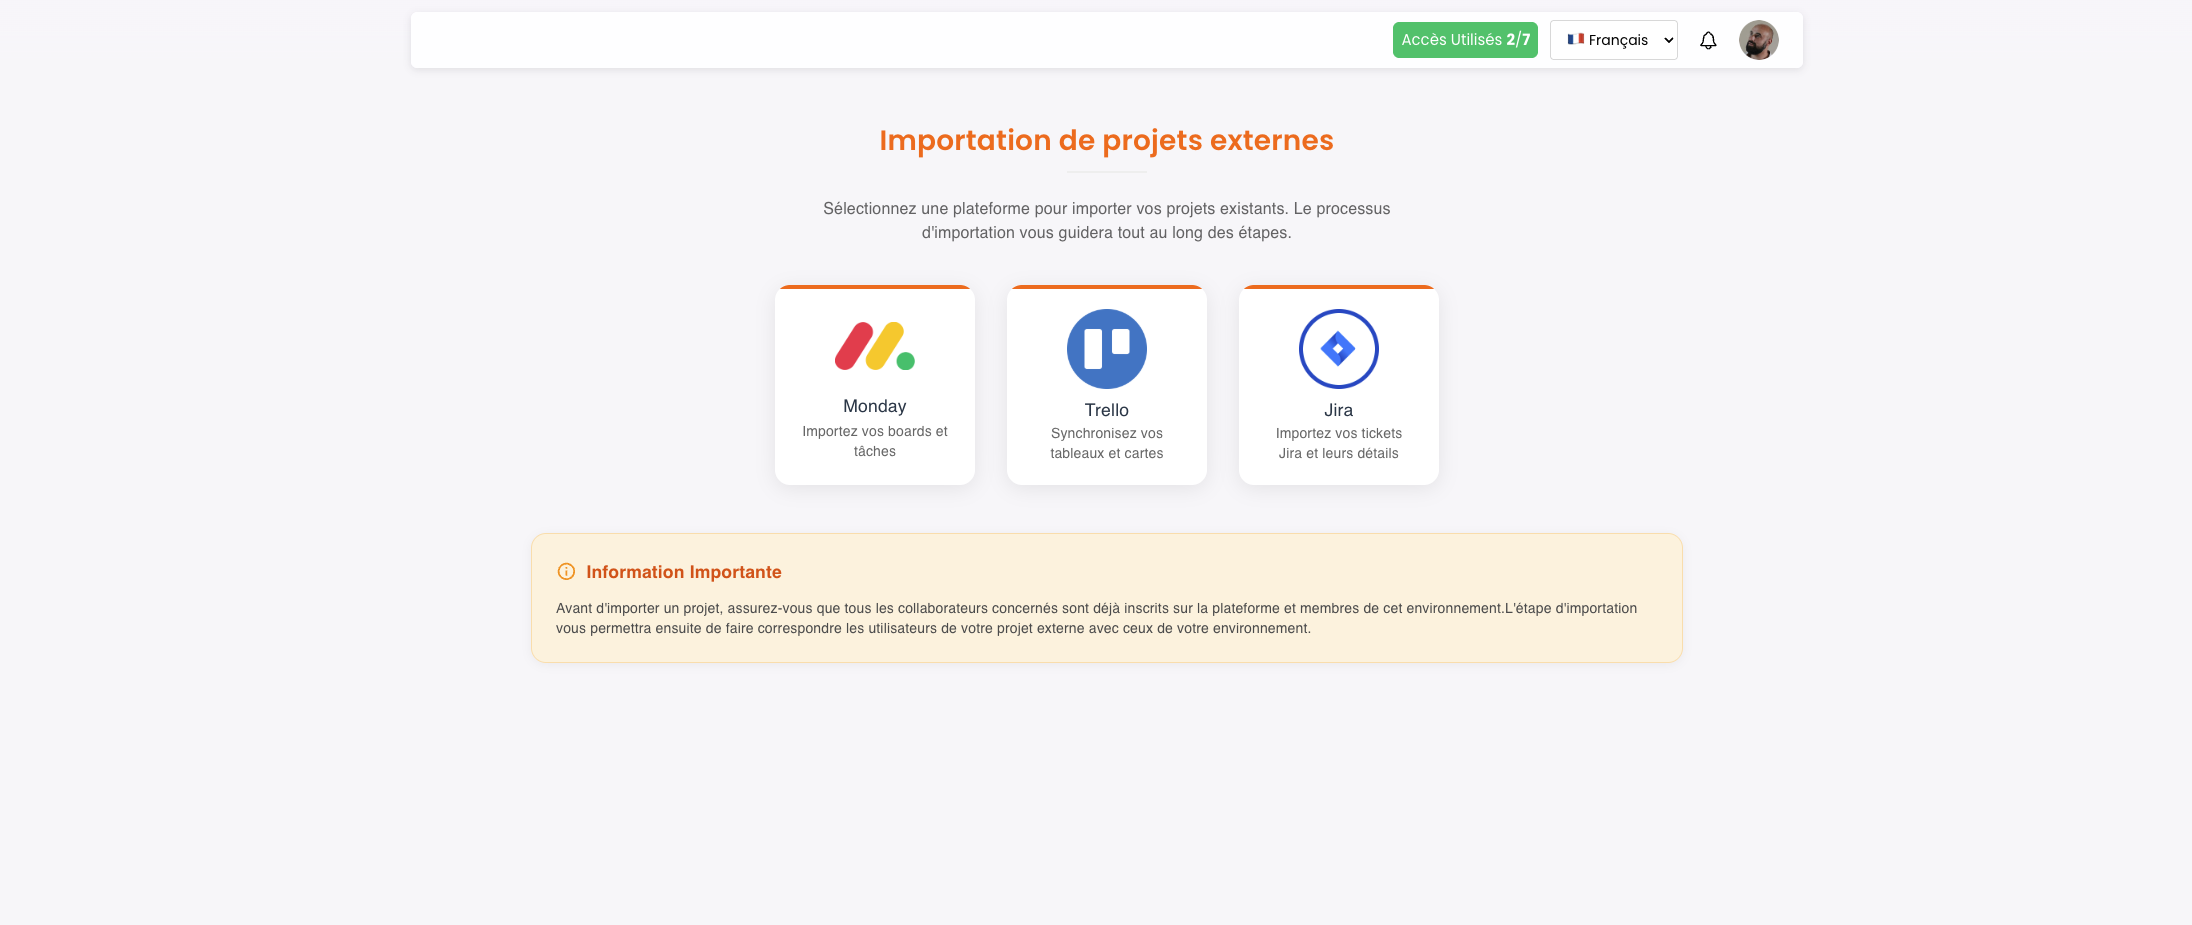
Task: Select the Jira card title
Action: (1339, 410)
